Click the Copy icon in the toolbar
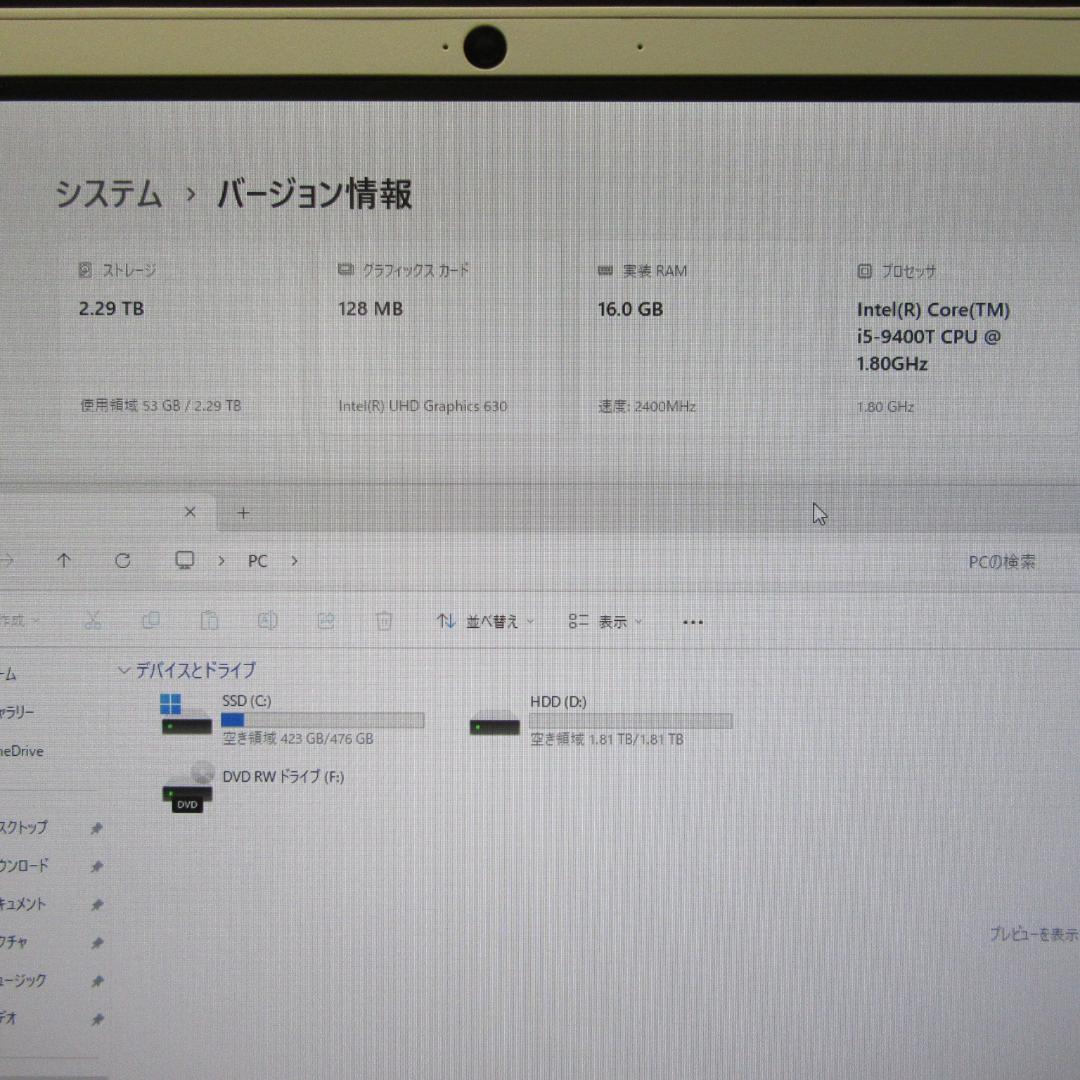 coord(152,620)
